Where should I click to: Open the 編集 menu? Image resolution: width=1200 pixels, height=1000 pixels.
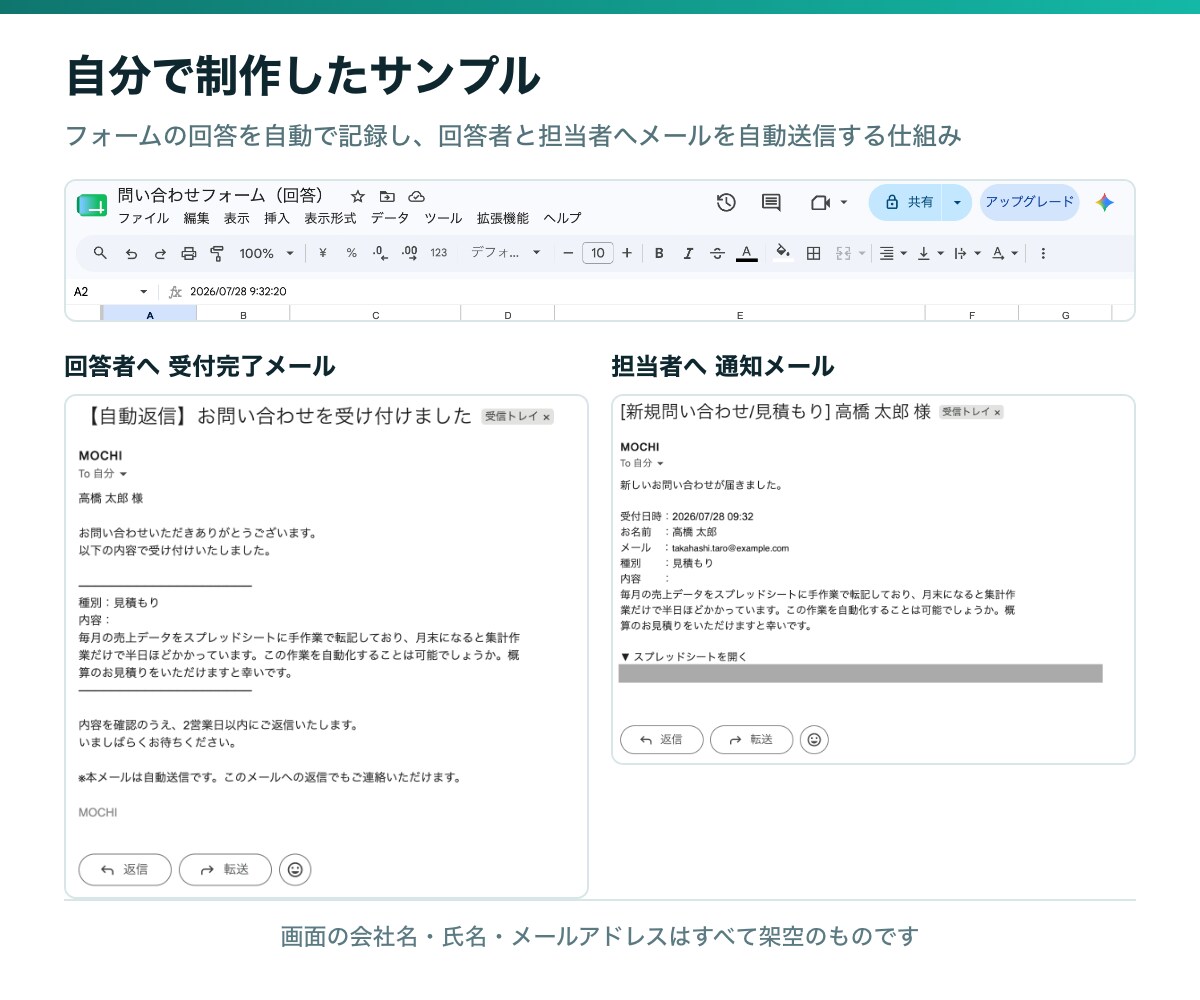(196, 218)
